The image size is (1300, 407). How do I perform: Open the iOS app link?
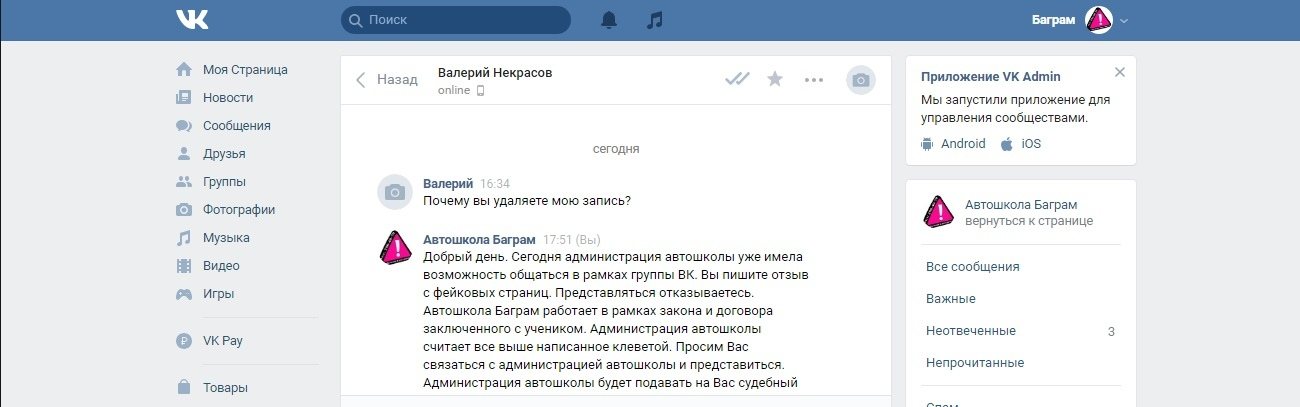click(x=1030, y=144)
